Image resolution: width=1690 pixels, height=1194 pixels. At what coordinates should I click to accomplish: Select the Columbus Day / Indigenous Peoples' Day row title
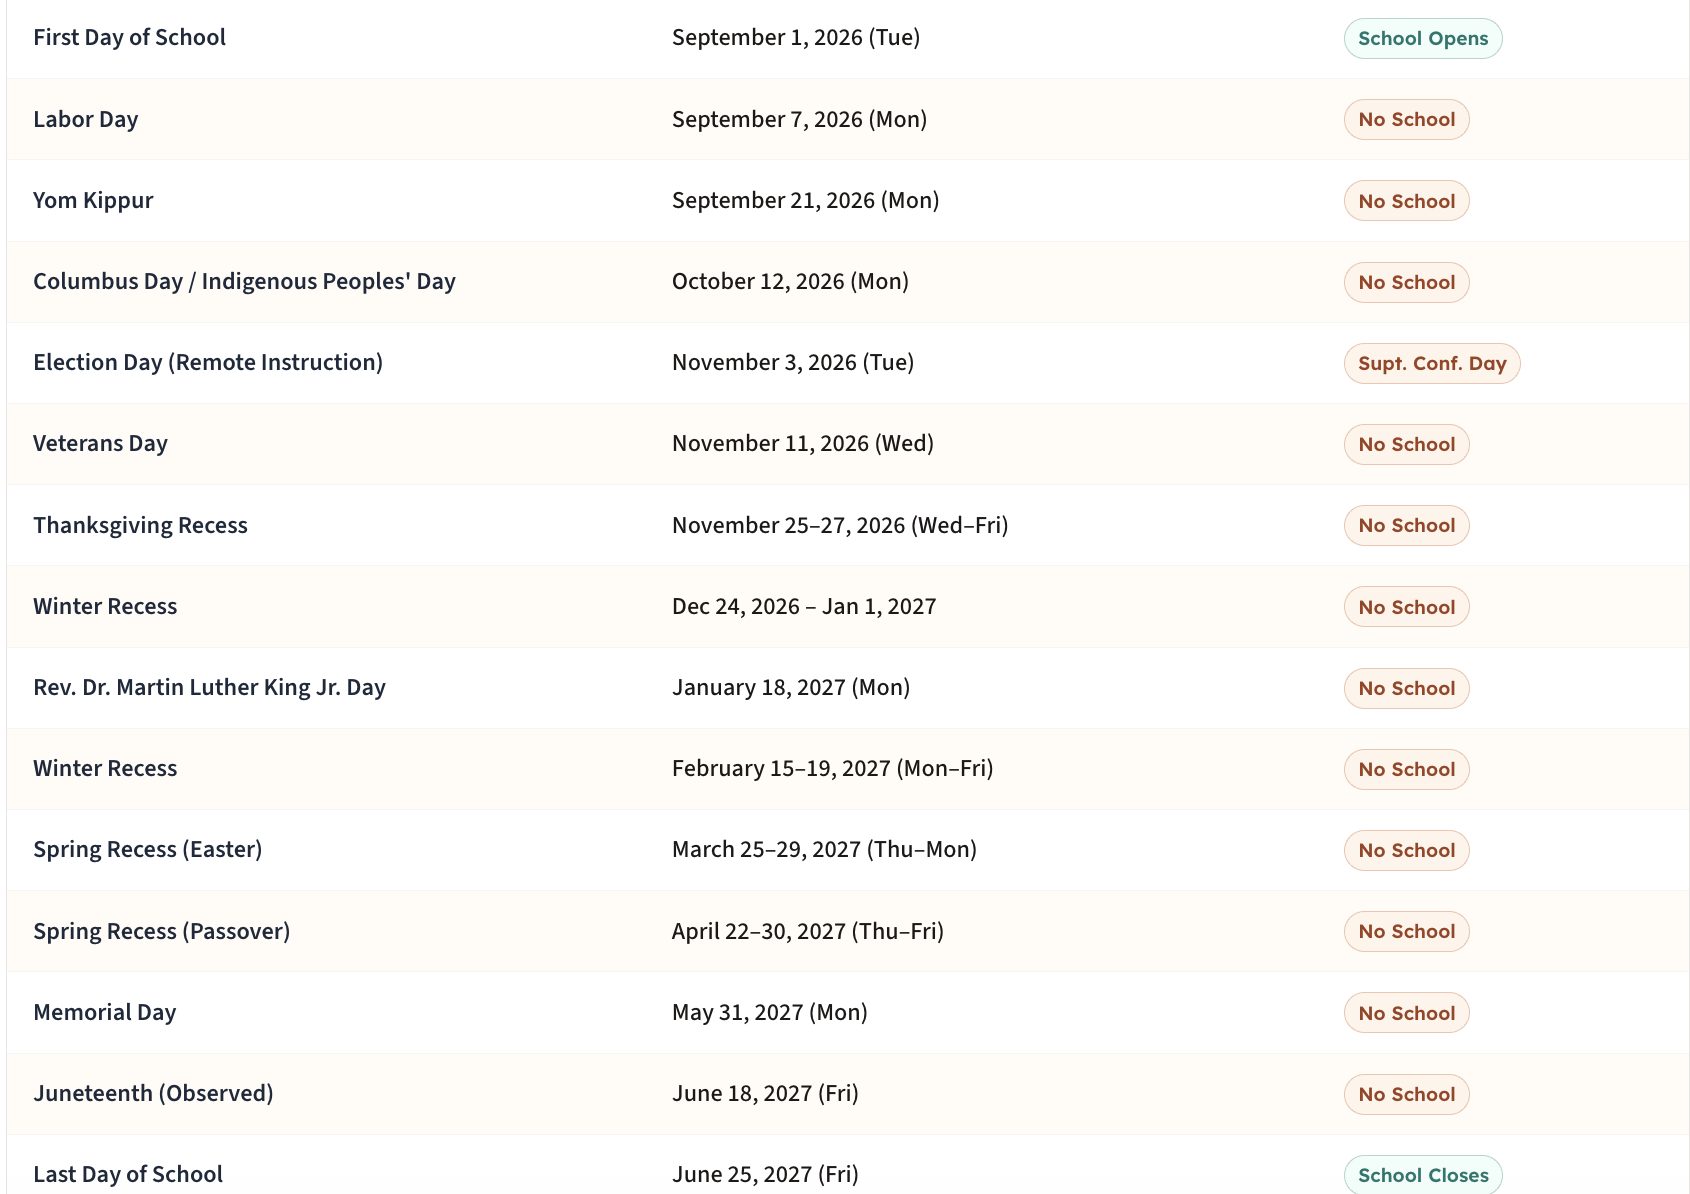pos(244,282)
